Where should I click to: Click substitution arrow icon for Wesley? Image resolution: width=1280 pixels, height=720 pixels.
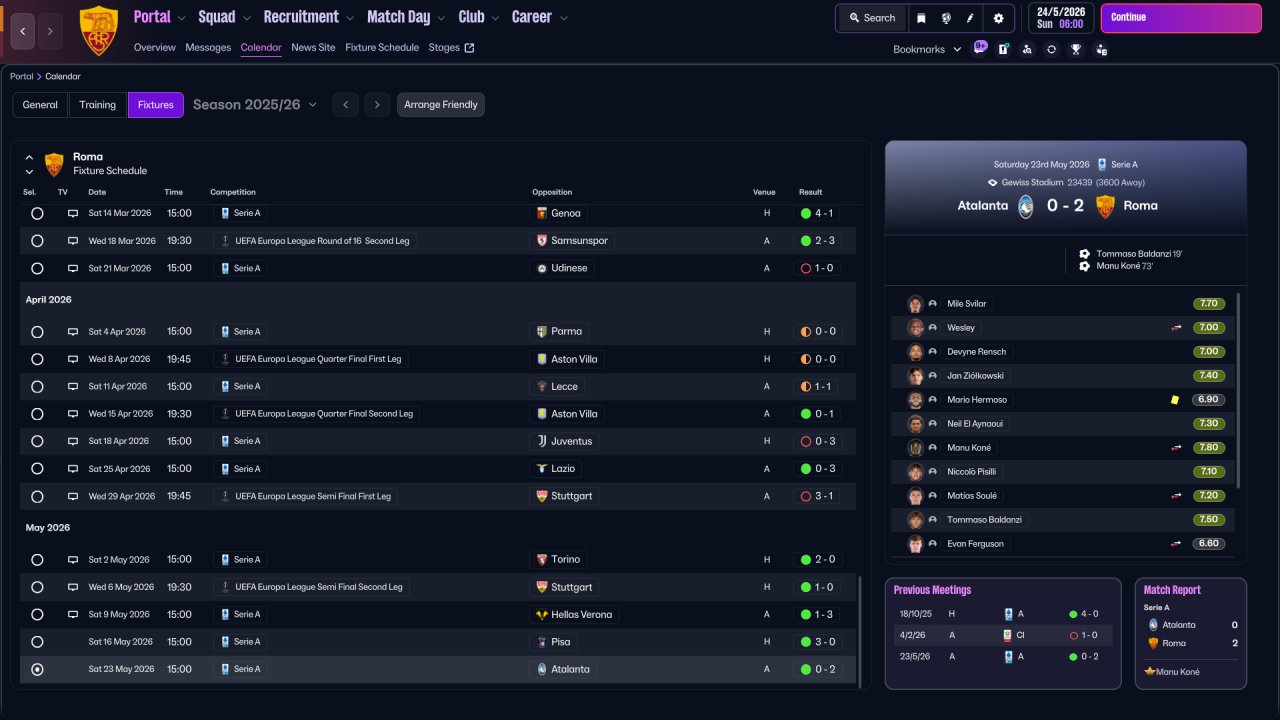point(1176,328)
